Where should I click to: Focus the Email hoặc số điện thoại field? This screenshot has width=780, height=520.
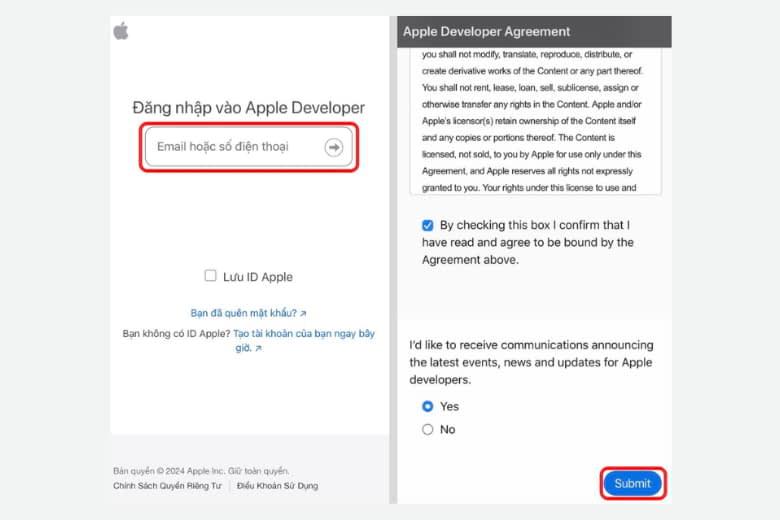(249, 147)
